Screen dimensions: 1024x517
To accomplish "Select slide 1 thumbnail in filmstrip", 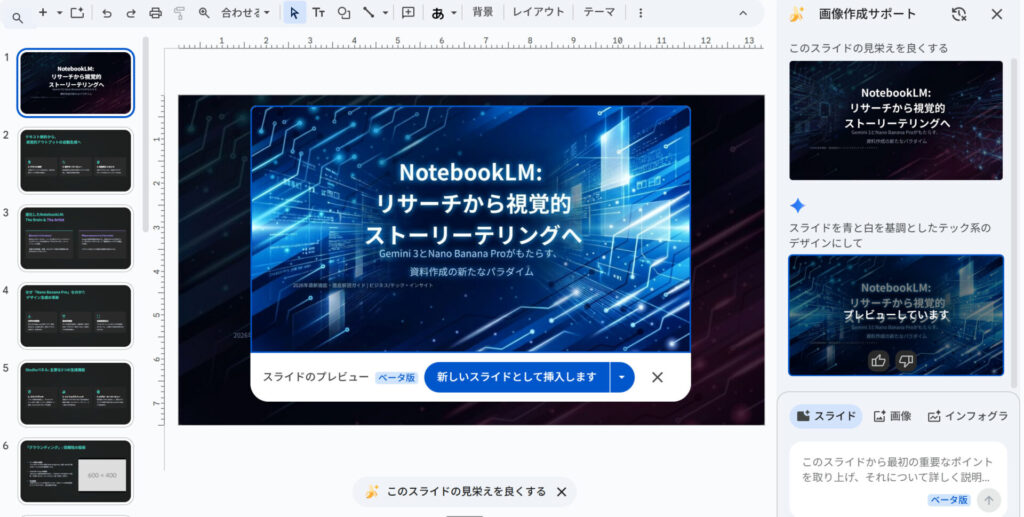I will tap(76, 83).
